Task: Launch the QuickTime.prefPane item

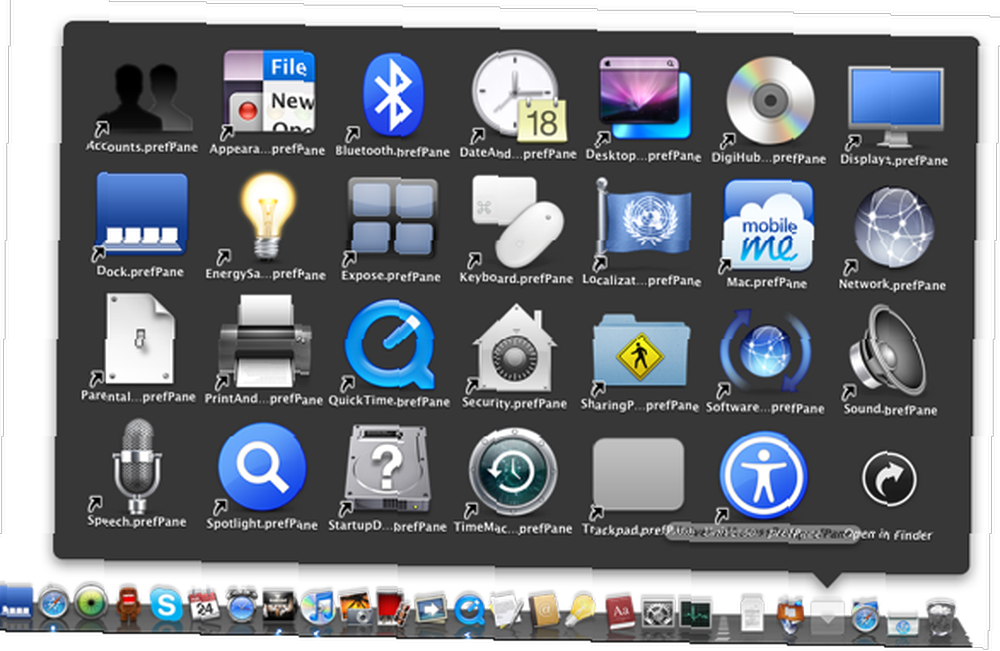Action: [x=390, y=345]
